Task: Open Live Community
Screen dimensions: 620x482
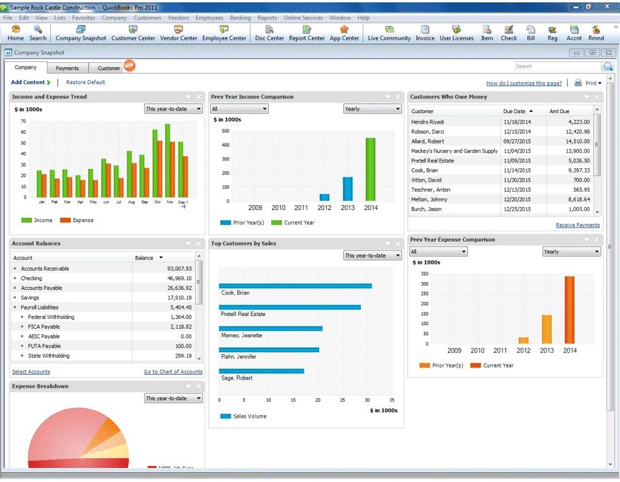Action: (389, 33)
